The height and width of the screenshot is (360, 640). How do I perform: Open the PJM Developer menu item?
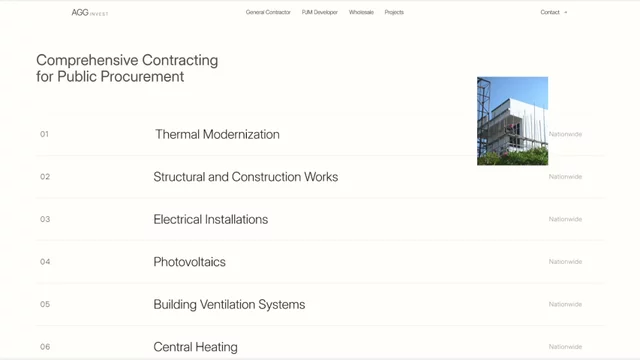[320, 12]
